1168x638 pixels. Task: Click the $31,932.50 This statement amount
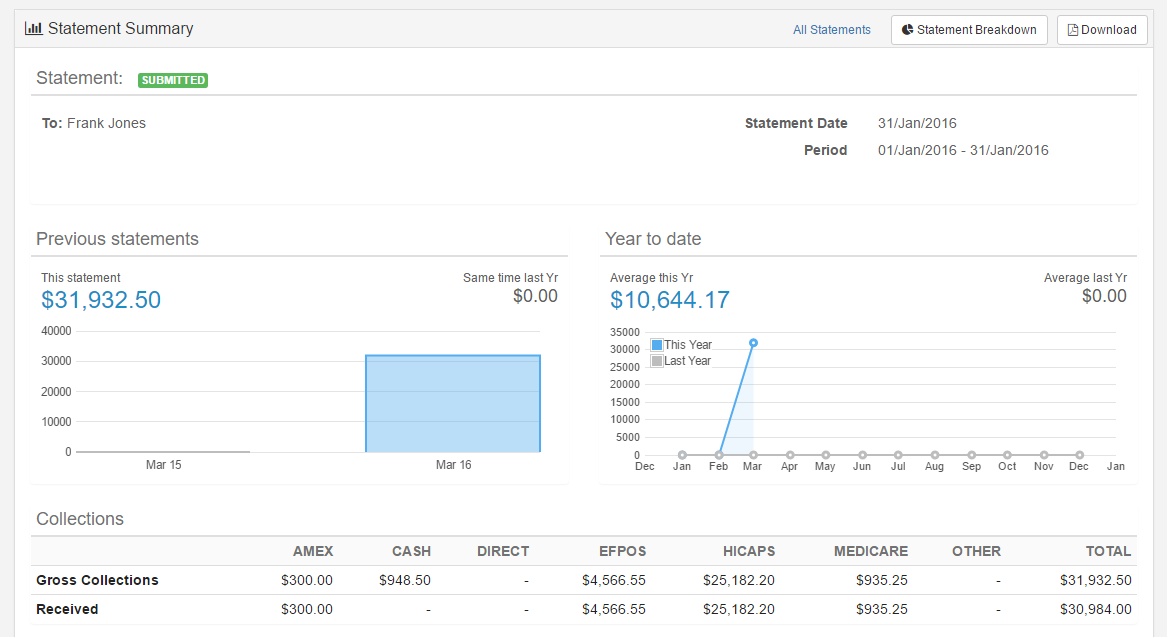pyautogui.click(x=101, y=300)
